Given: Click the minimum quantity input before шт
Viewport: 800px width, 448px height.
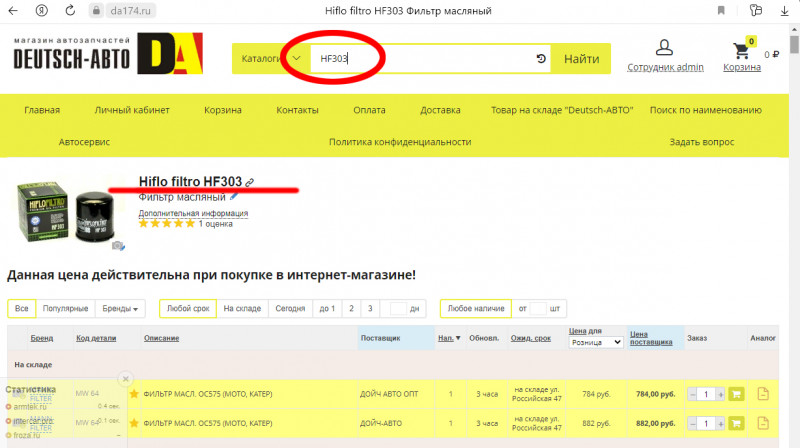Looking at the screenshot, I should point(538,308).
